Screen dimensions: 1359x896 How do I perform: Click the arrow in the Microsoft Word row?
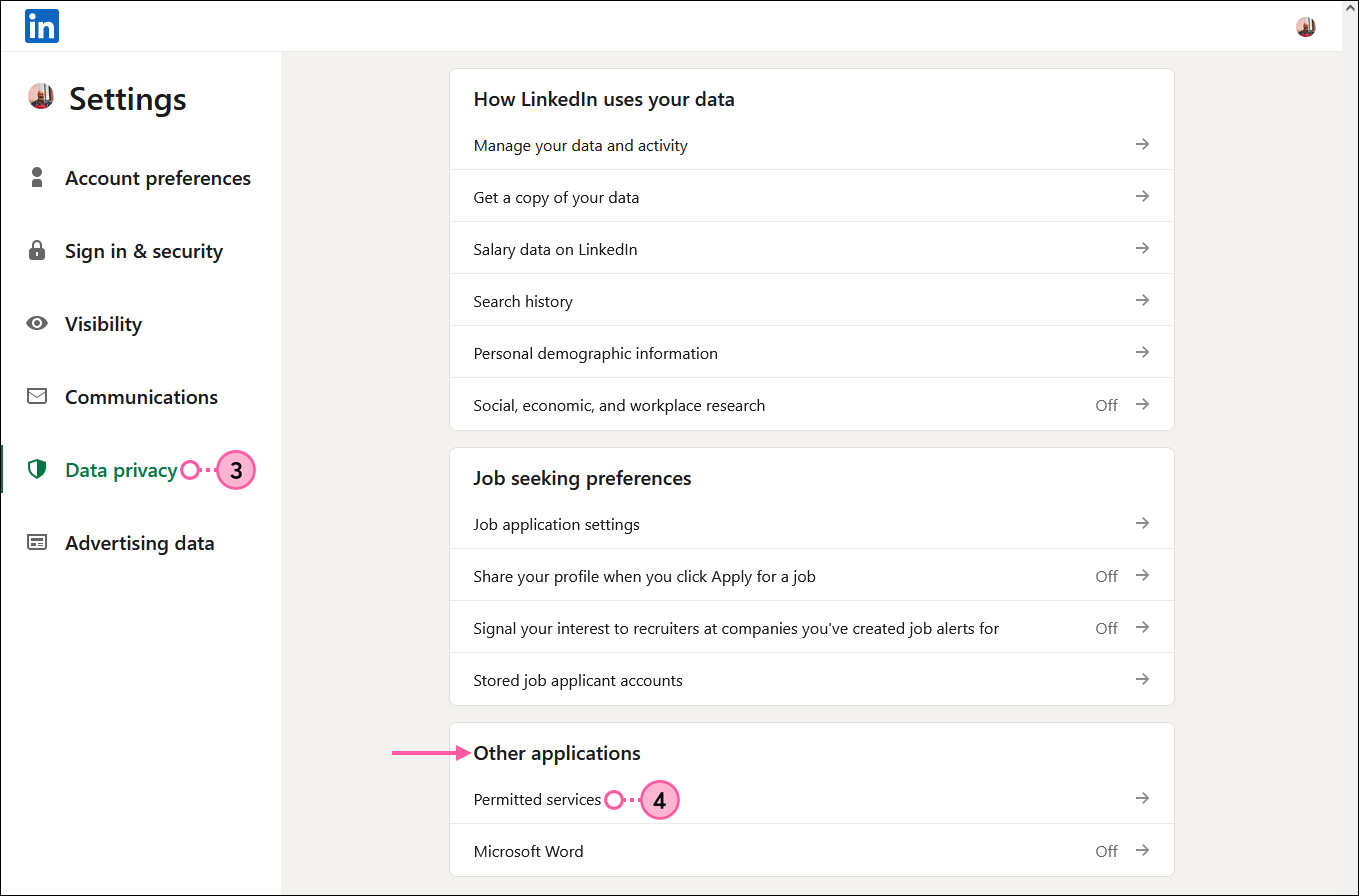pos(1142,850)
